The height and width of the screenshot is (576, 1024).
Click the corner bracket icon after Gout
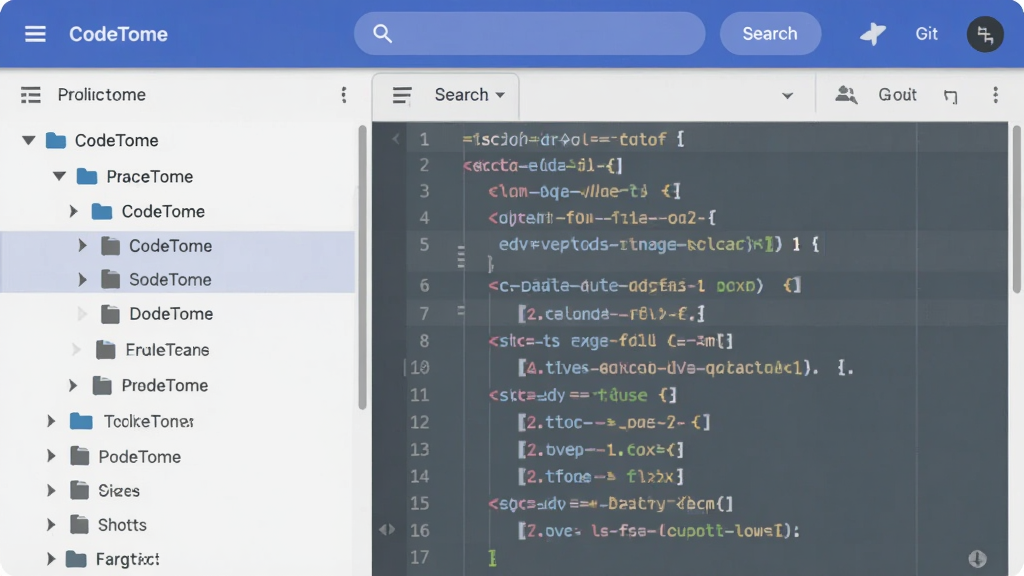pyautogui.click(x=950, y=97)
